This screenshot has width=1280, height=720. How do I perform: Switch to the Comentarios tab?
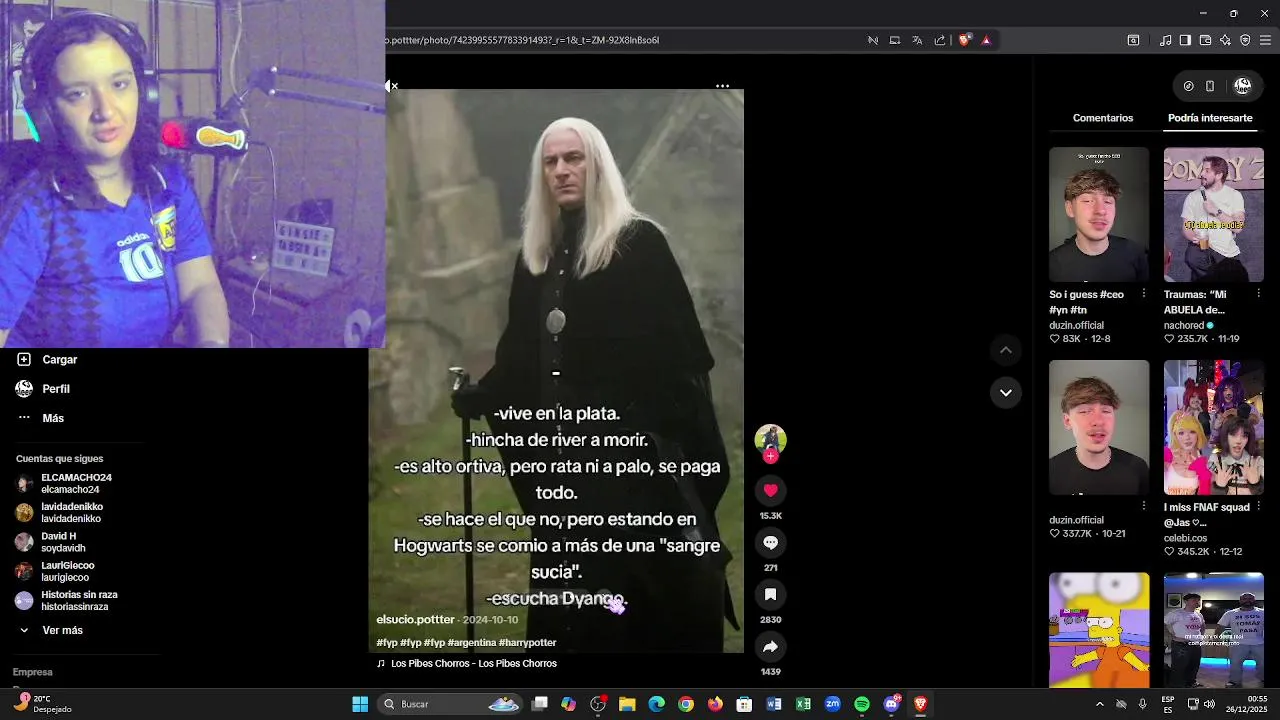click(x=1103, y=118)
